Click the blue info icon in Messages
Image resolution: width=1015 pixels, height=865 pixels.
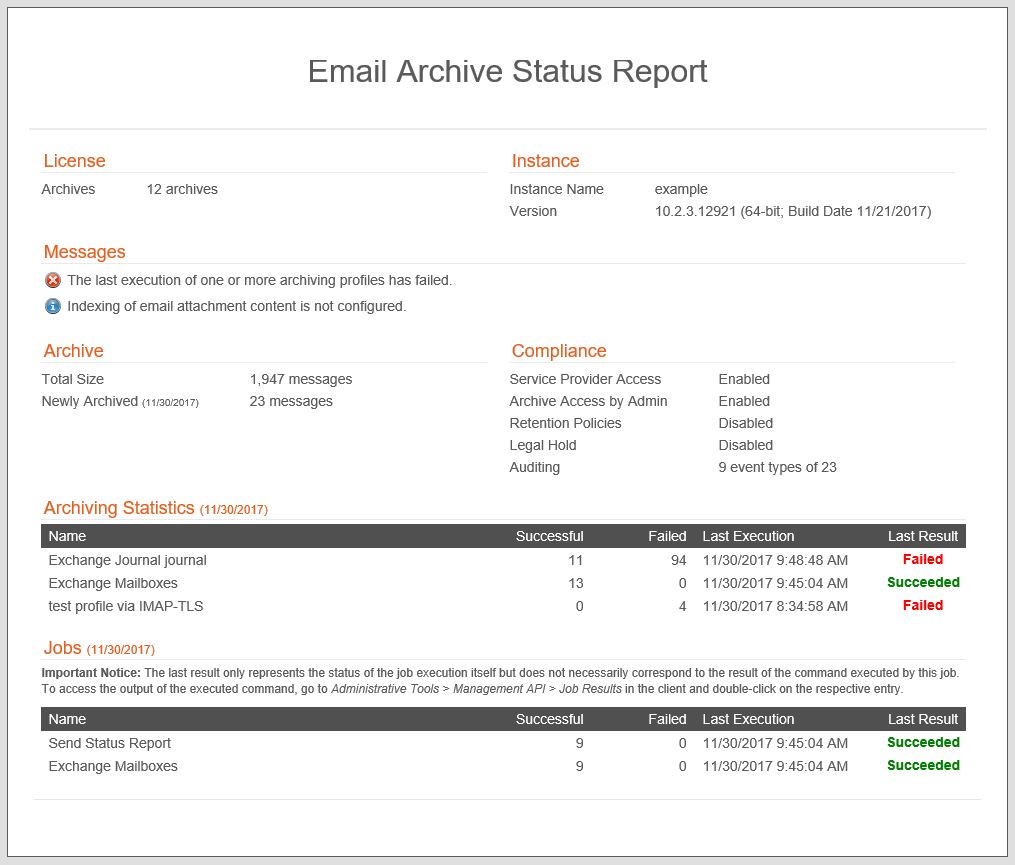pyautogui.click(x=53, y=306)
